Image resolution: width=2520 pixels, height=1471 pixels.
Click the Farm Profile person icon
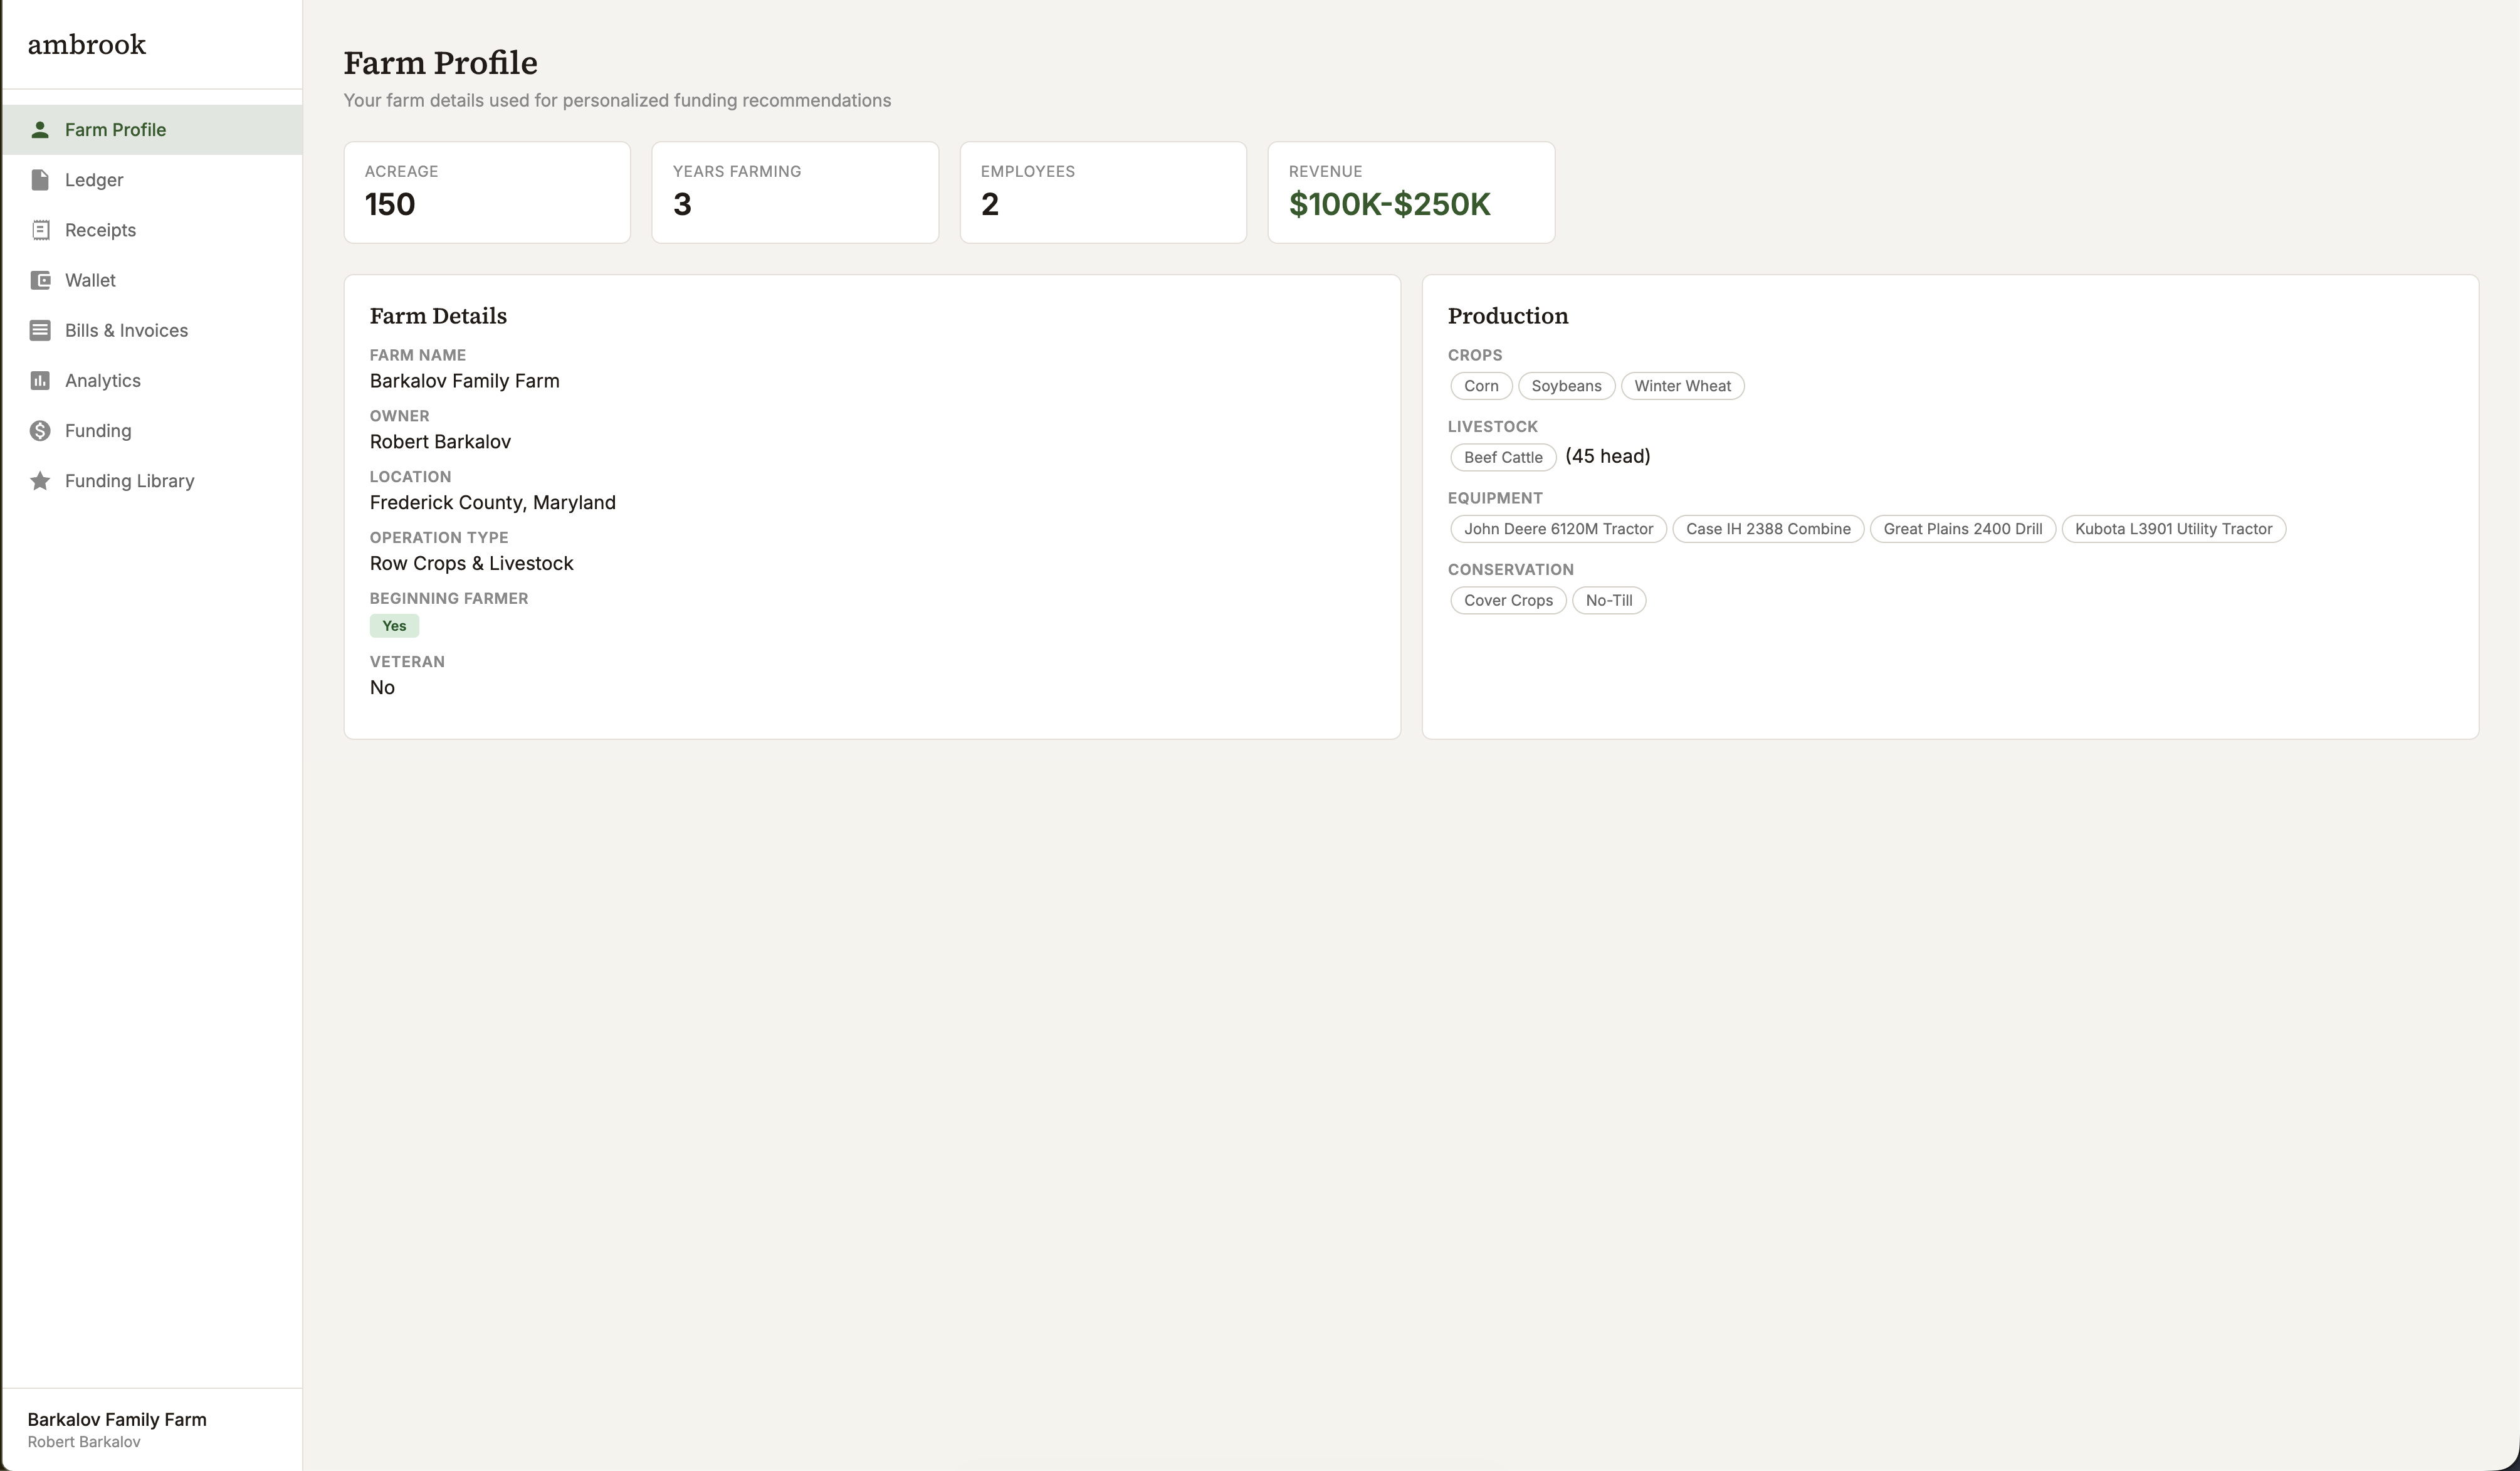(x=40, y=130)
